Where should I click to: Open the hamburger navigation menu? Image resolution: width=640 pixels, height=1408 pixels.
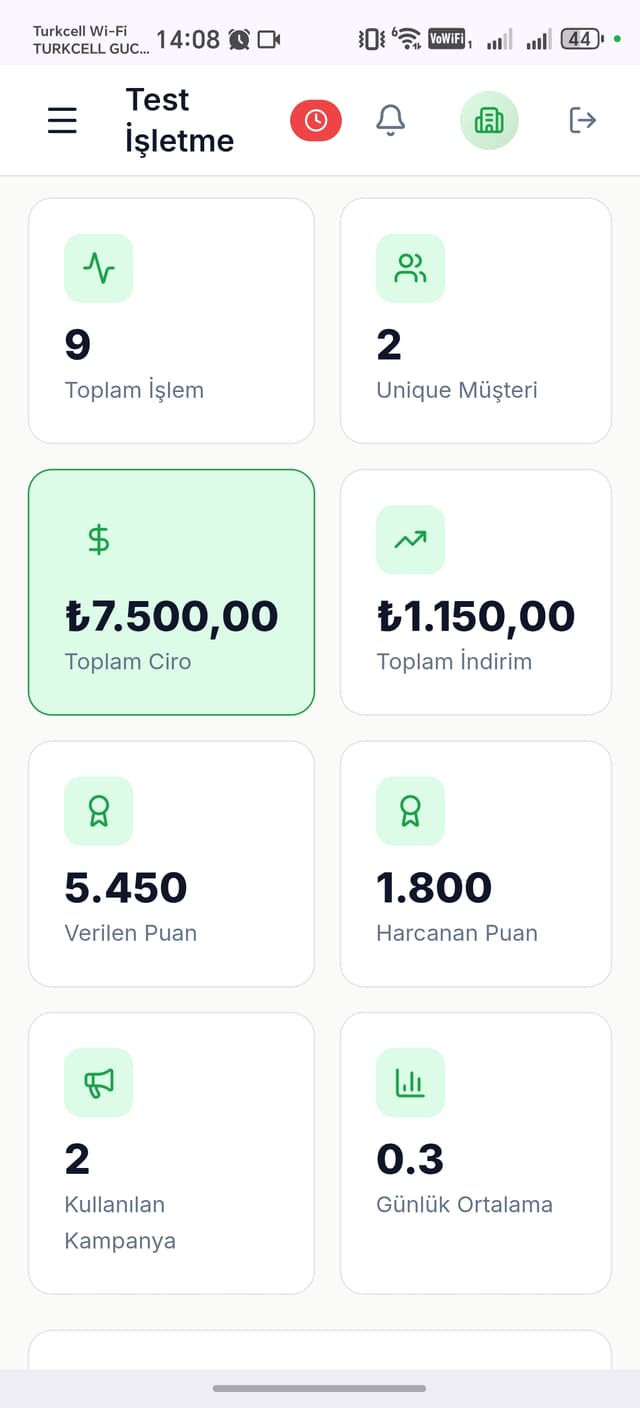62,119
